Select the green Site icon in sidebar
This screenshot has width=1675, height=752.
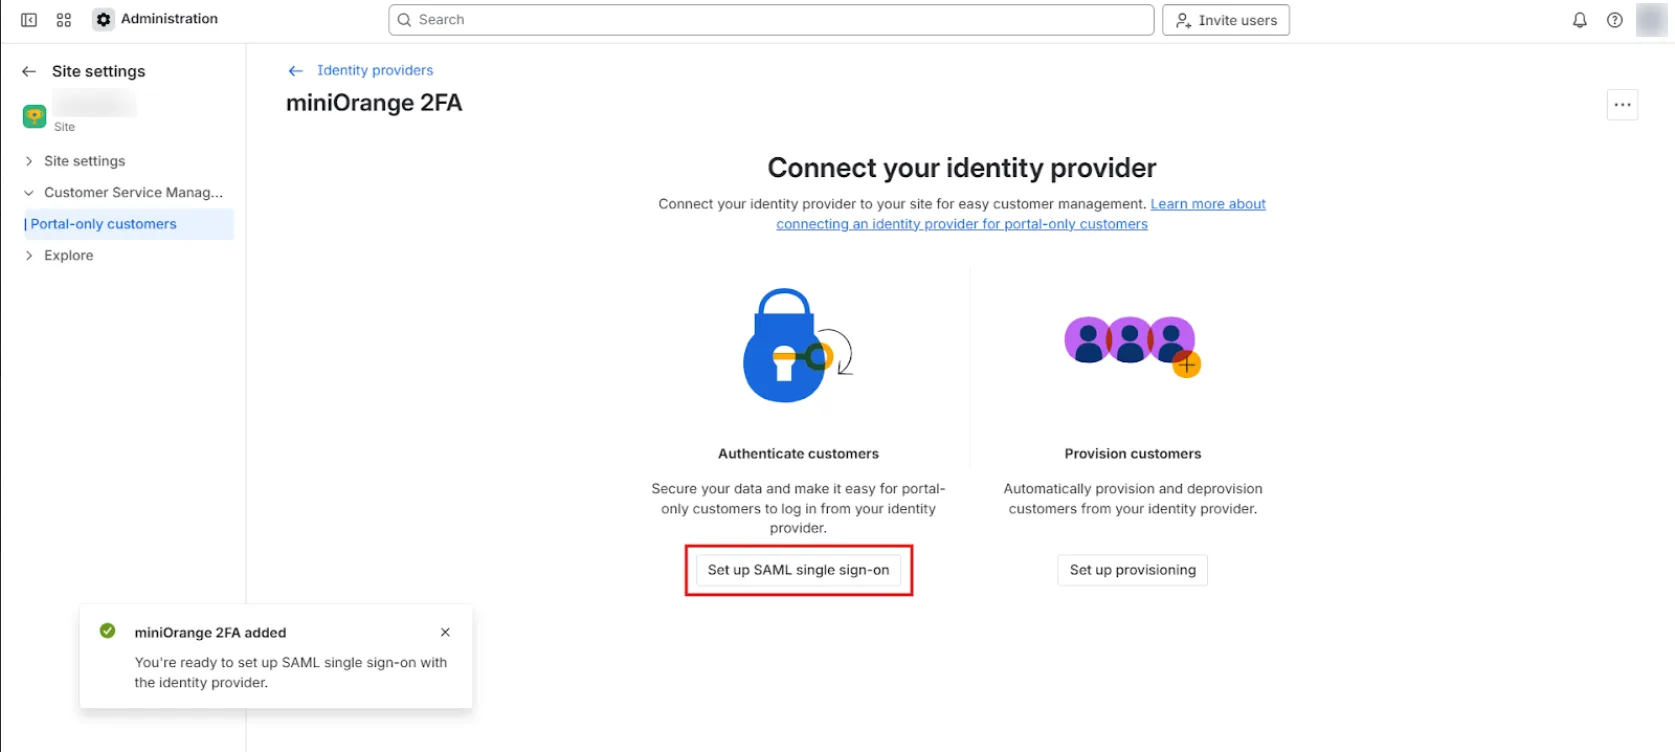click(x=33, y=116)
